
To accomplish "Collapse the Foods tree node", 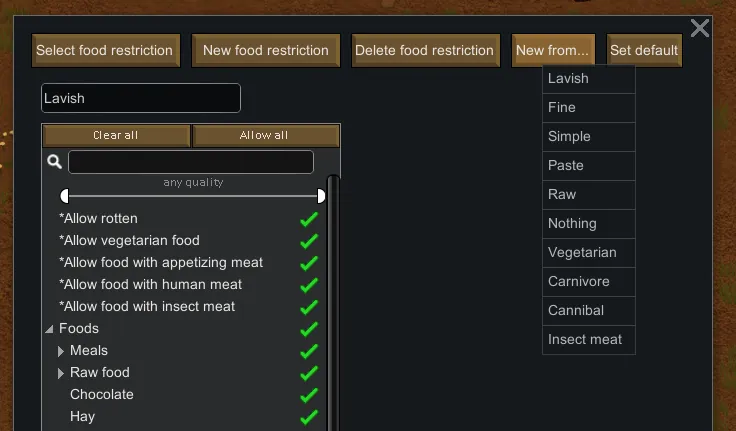I will coord(49,329).
